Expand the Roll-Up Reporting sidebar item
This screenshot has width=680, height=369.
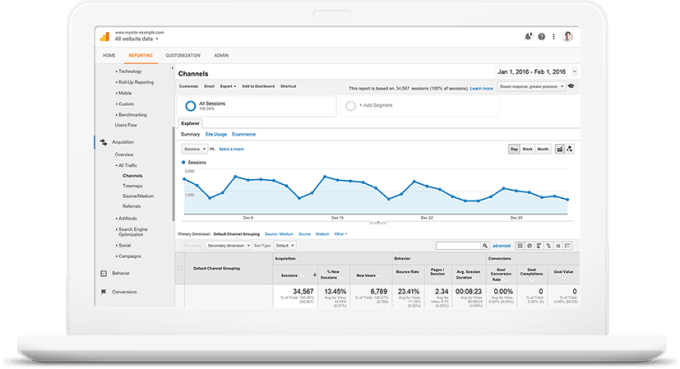[135, 82]
